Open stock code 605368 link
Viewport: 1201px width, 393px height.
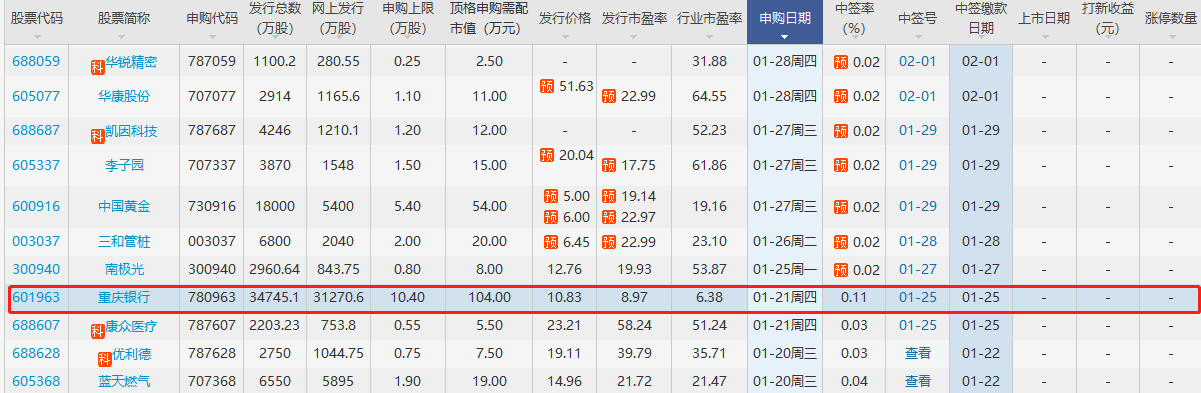[36, 381]
